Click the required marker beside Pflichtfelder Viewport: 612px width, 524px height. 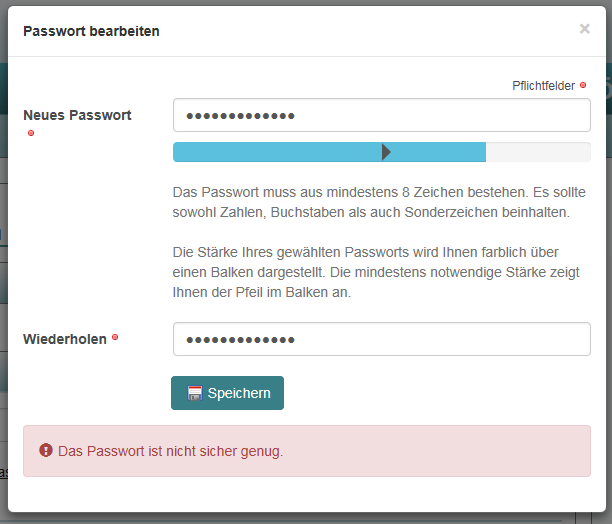click(x=583, y=86)
